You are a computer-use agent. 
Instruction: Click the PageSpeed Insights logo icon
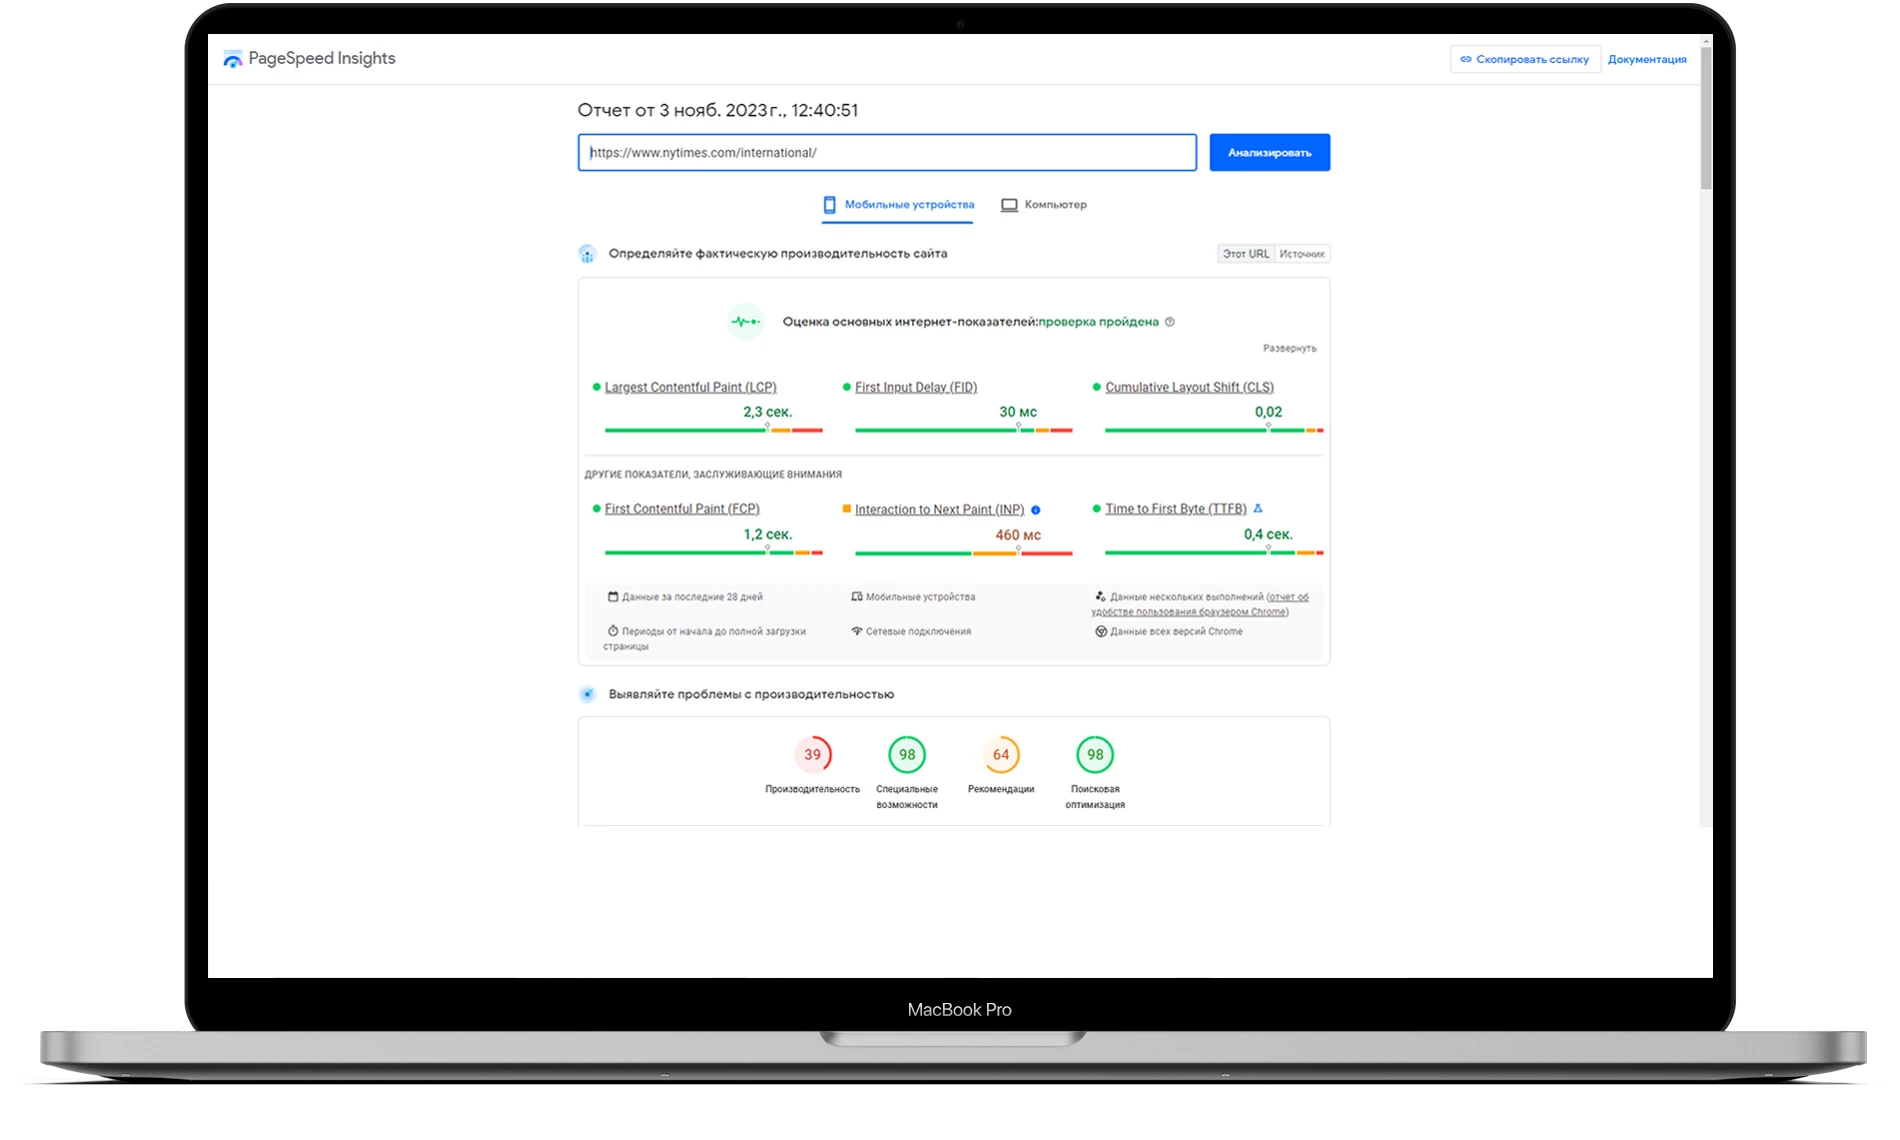232,59
